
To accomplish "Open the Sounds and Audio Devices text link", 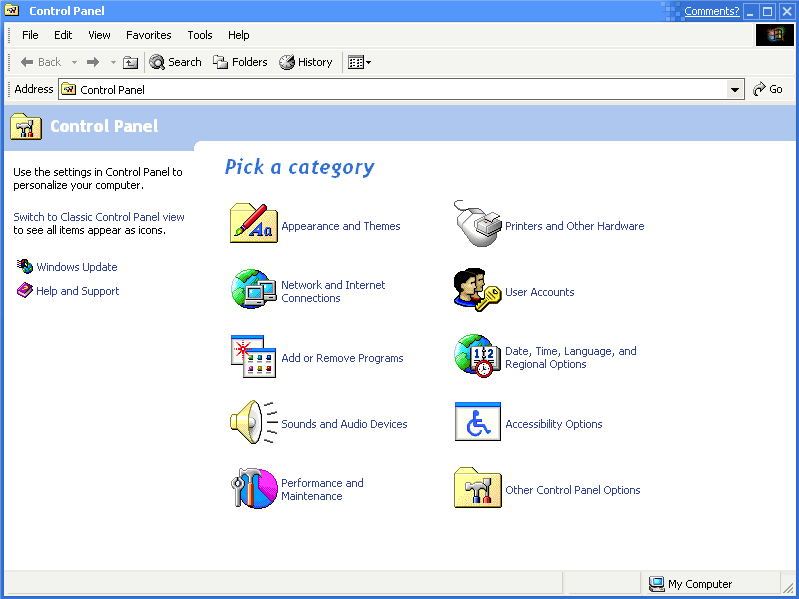I will pyautogui.click(x=344, y=424).
